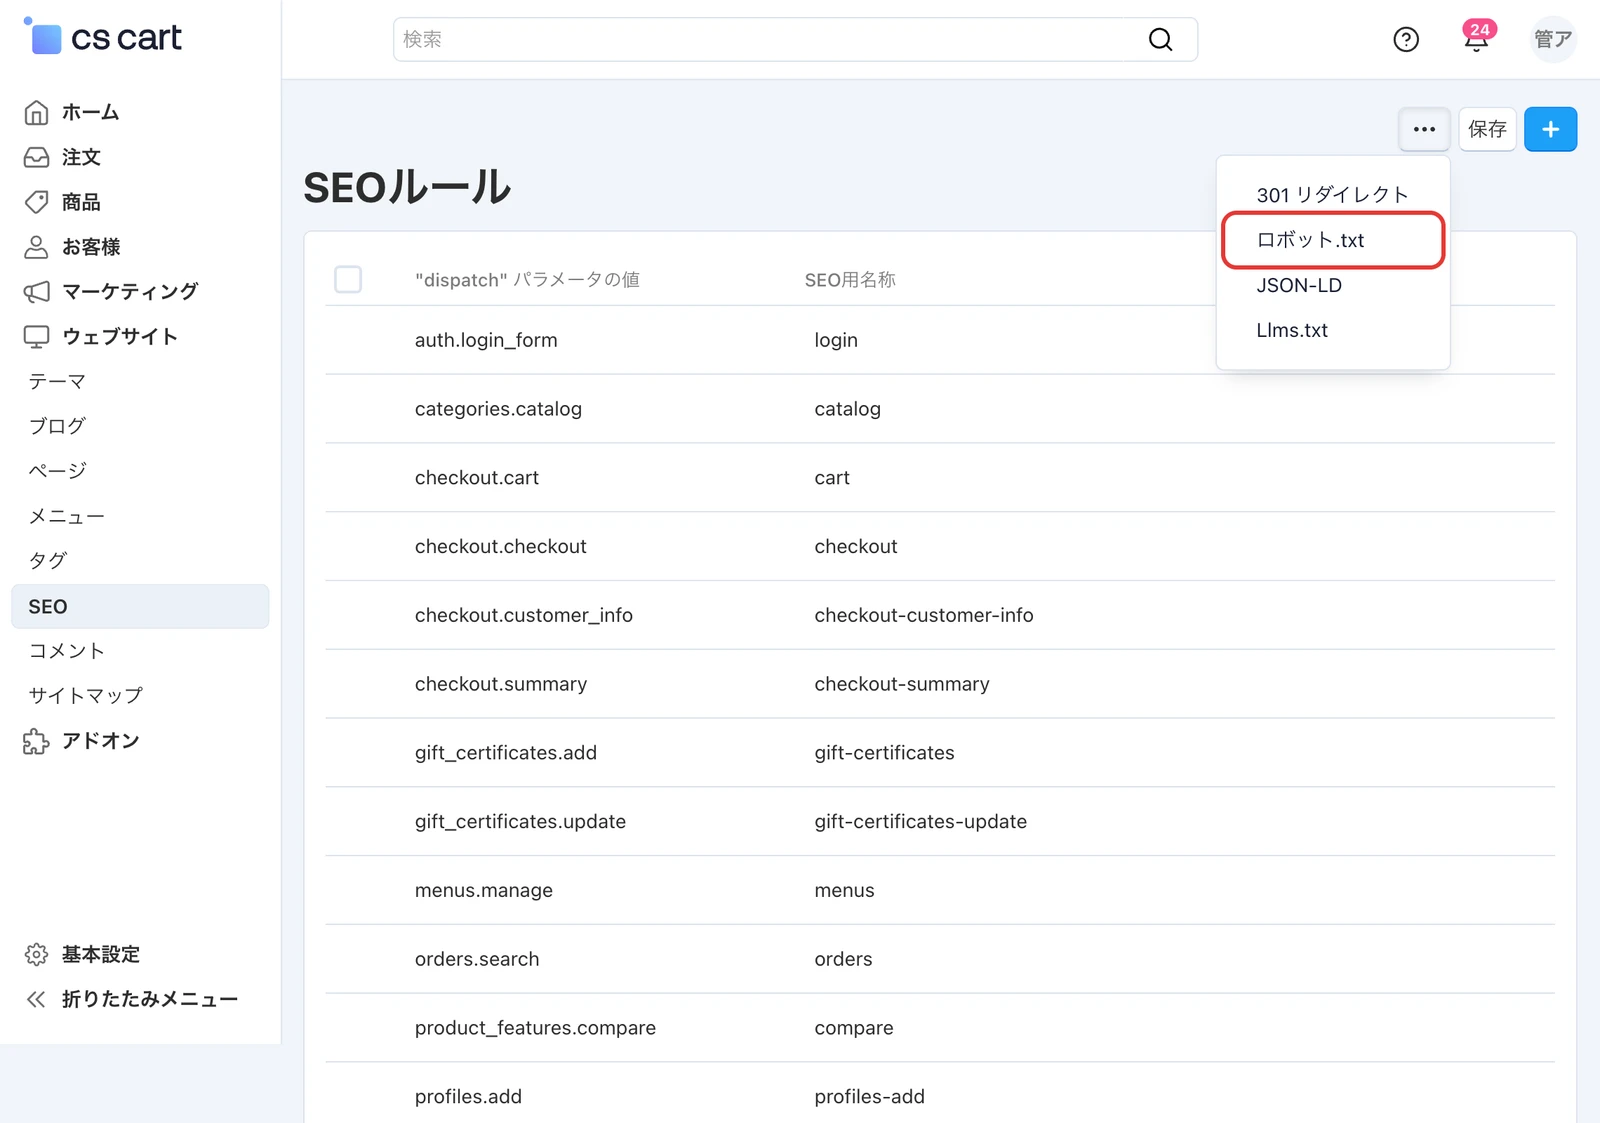Click the blue plus add button
Image resolution: width=1600 pixels, height=1123 pixels.
coord(1550,129)
